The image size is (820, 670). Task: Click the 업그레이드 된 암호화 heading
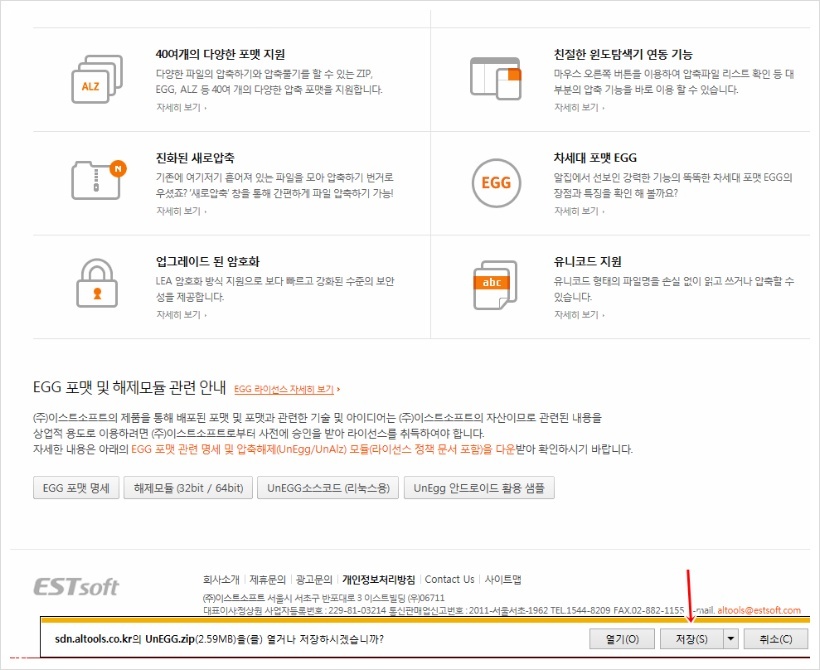tap(208, 262)
